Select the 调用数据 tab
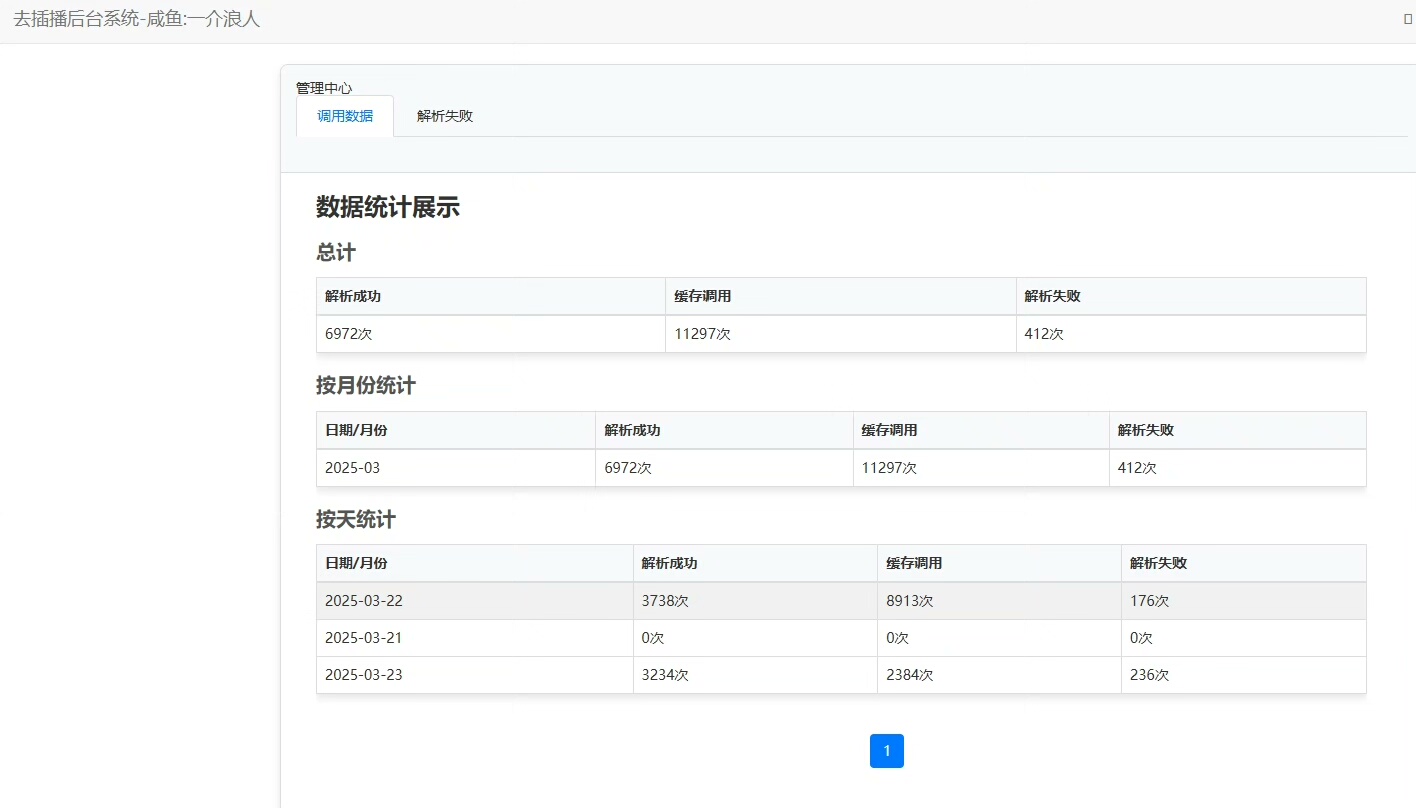The width and height of the screenshot is (1416, 808). point(345,116)
